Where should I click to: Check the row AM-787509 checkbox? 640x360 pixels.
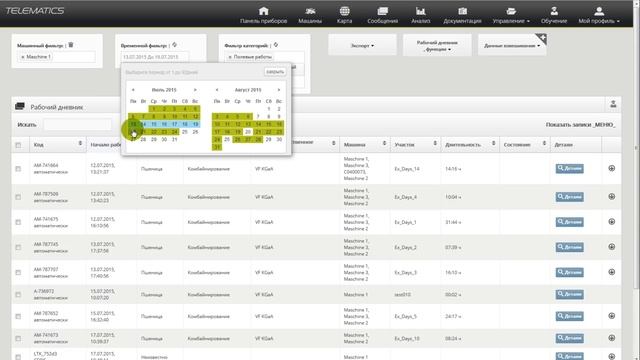(18, 197)
